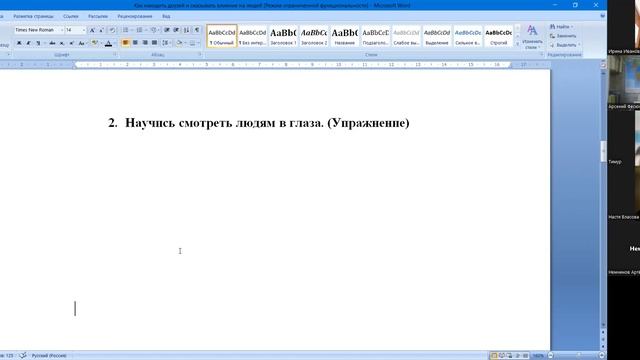Click Zoom Out minus button
640x360 pixels.
(551, 356)
